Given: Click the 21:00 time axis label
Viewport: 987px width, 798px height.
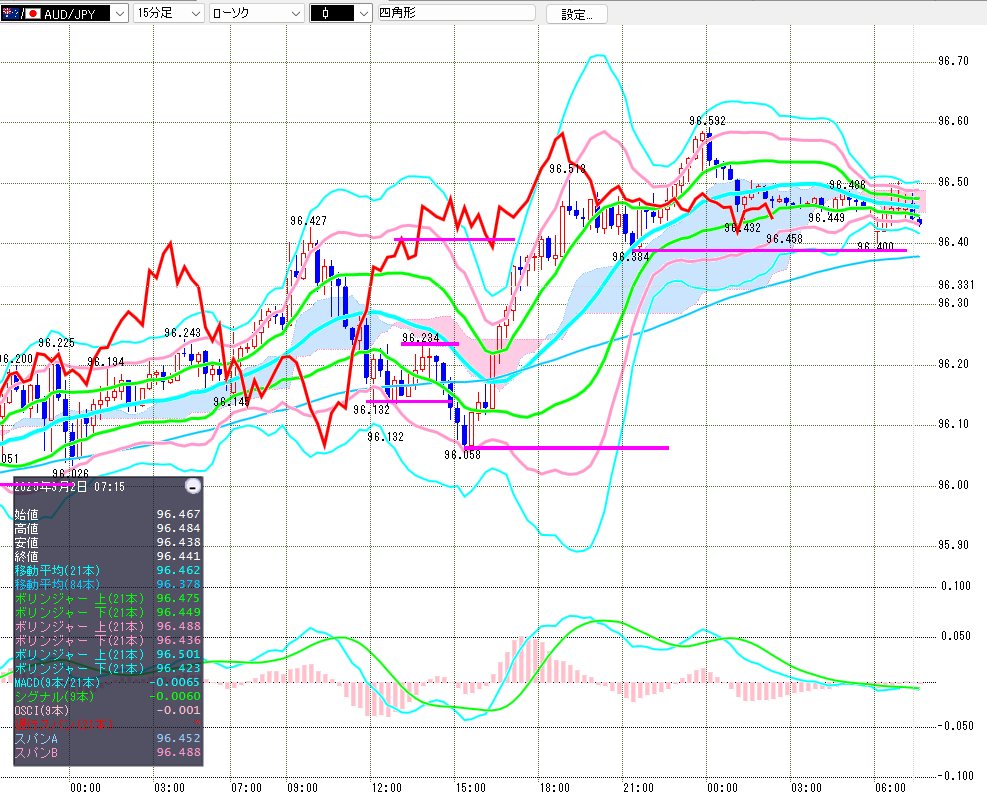Looking at the screenshot, I should pyautogui.click(x=638, y=788).
